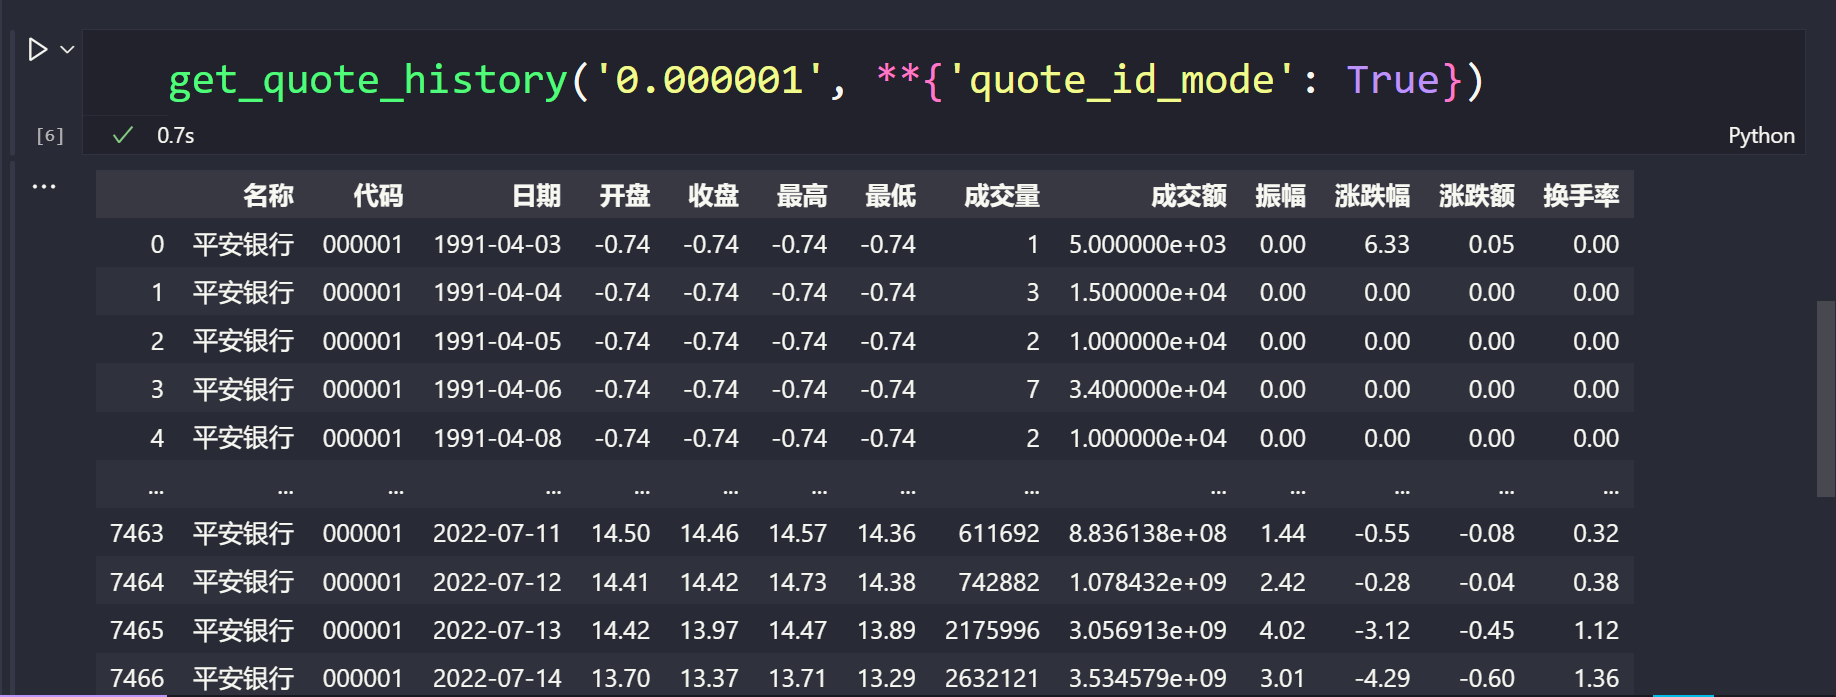Click the 日期 column header
1836x697 pixels.
click(x=536, y=196)
